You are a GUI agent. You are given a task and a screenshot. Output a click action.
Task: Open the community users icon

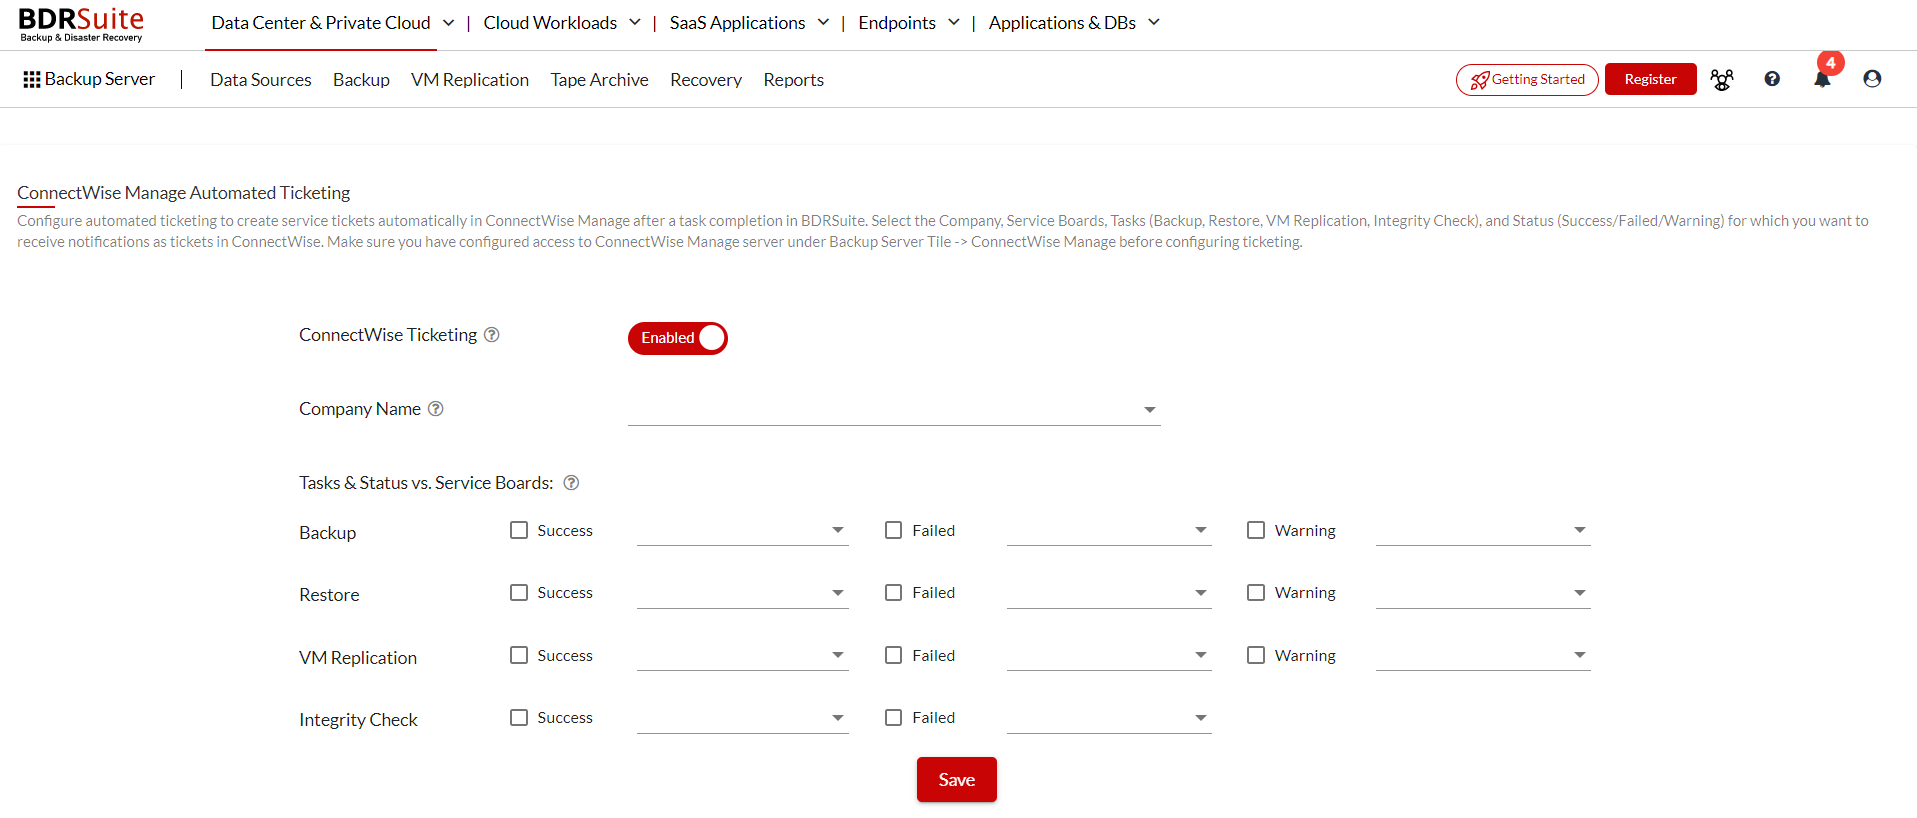coord(1722,79)
